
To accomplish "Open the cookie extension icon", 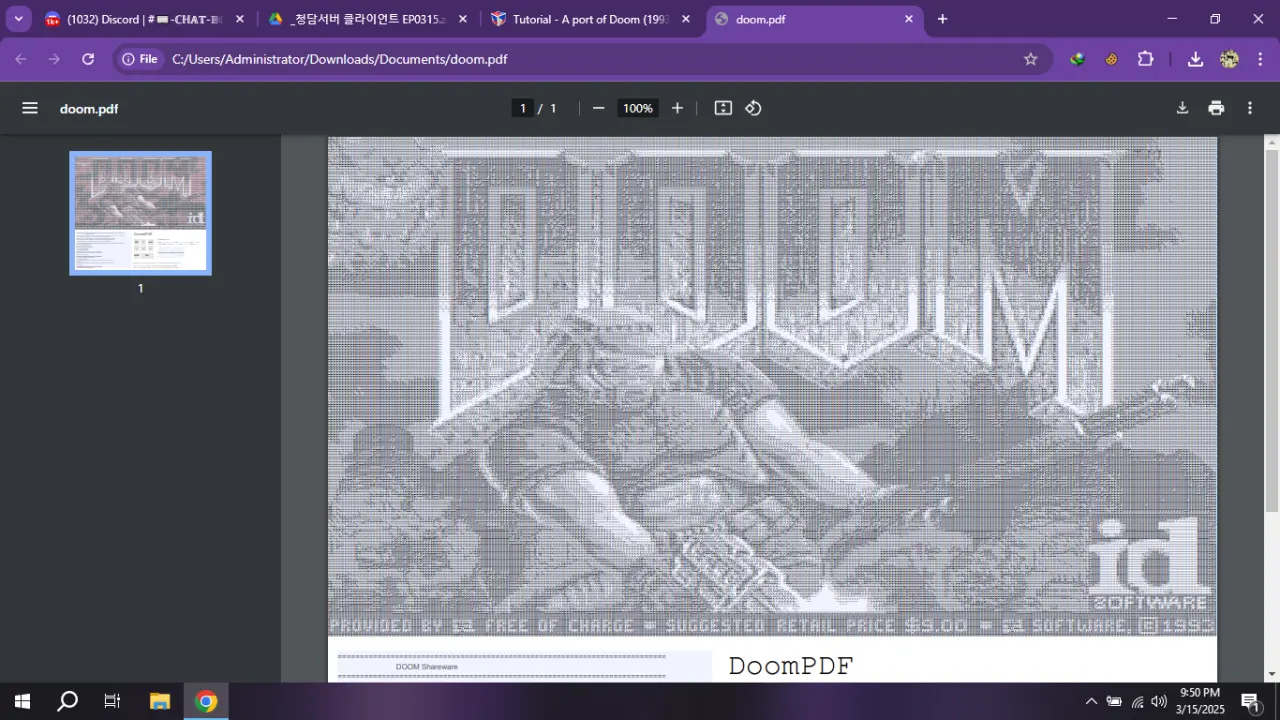I will 1111,59.
